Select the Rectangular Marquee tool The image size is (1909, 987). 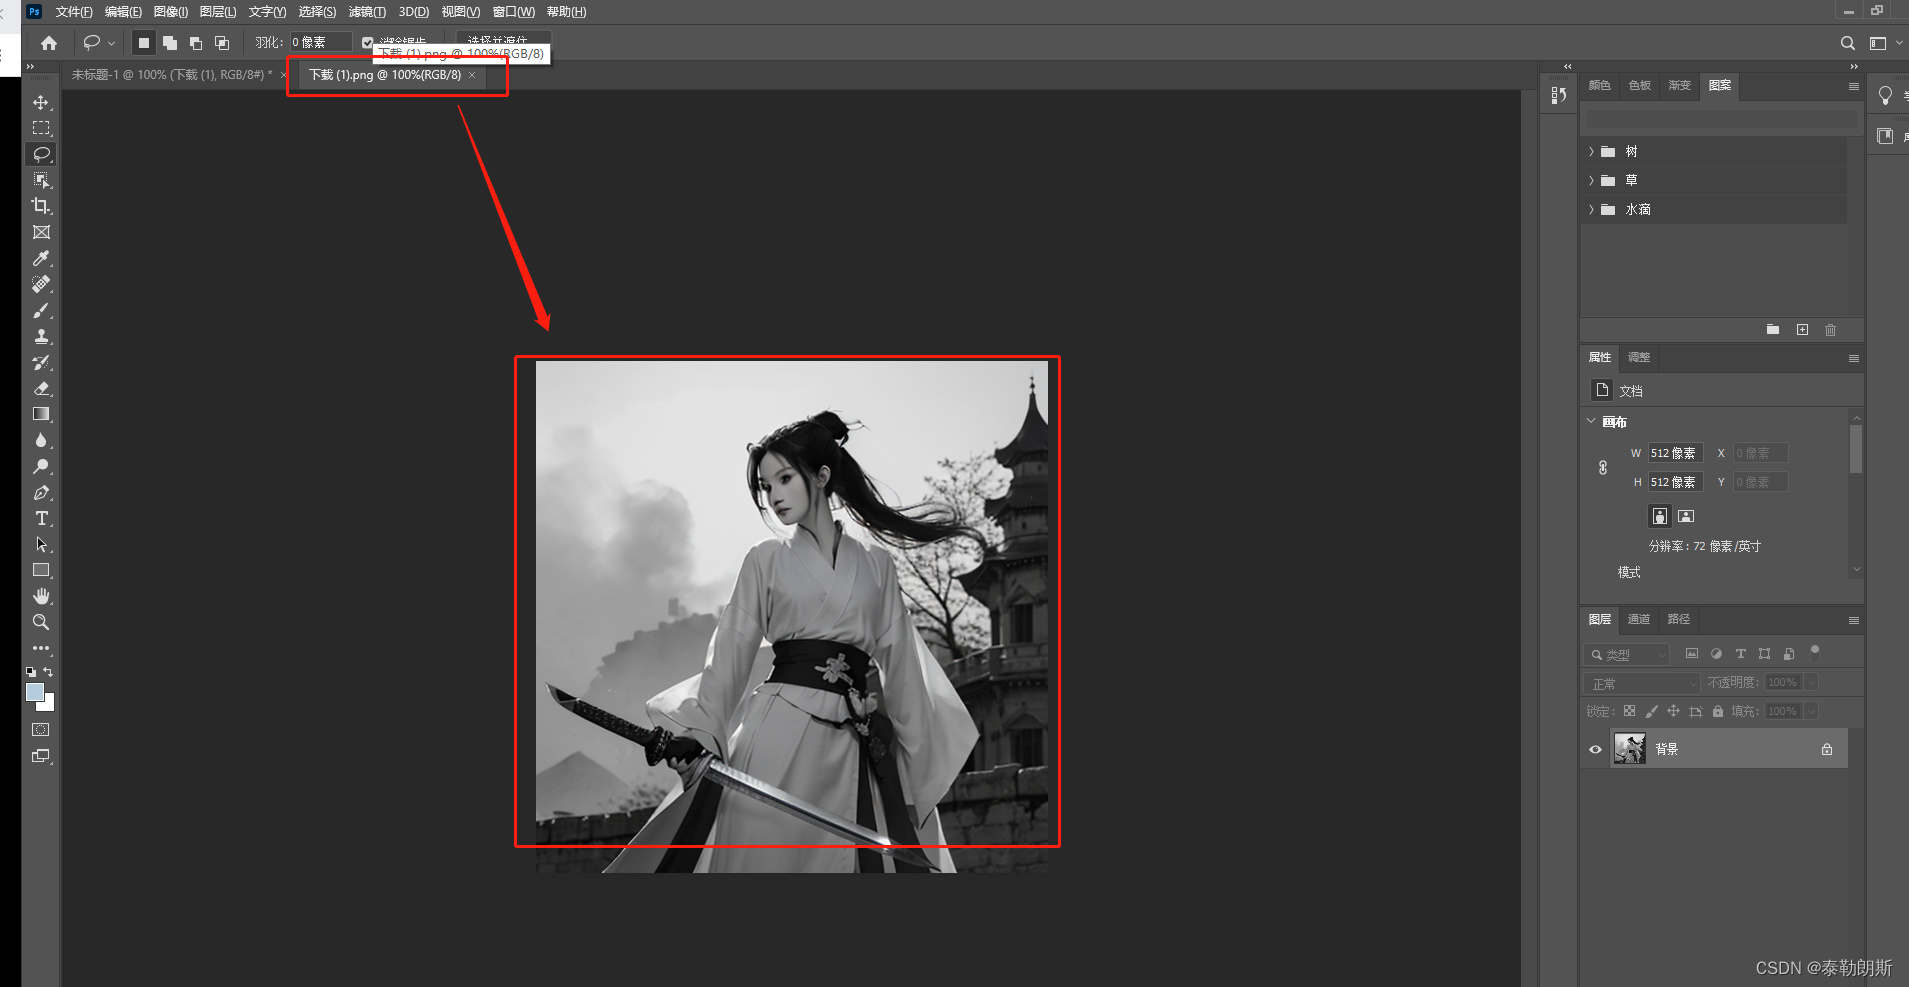pyautogui.click(x=41, y=128)
